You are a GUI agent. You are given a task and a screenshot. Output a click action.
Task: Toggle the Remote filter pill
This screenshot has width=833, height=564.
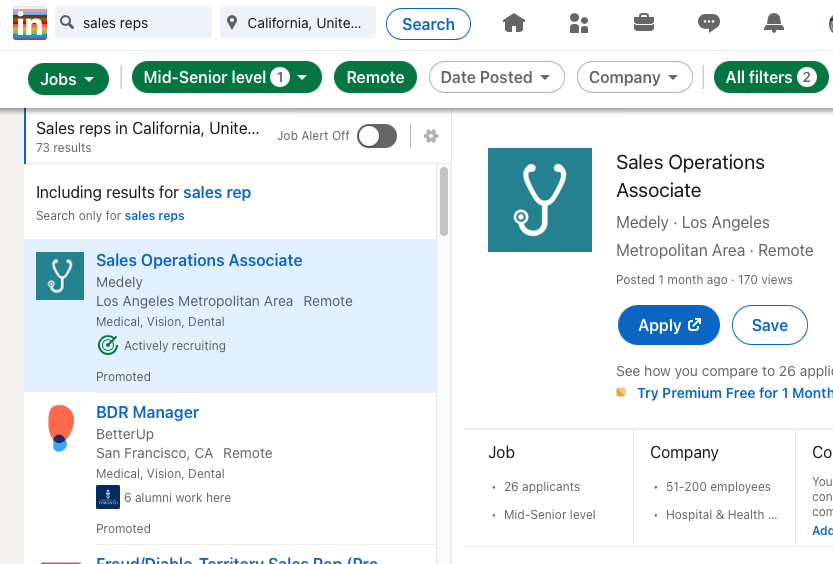[375, 77]
